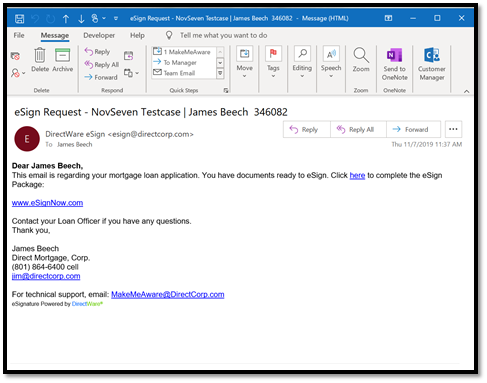Select the Message ribbon tab

tap(55, 35)
